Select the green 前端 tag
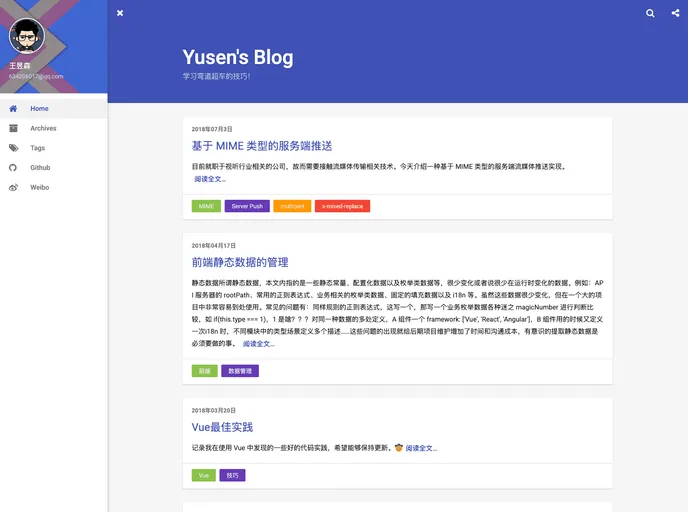Screen dimensions: 688x512 (204, 371)
